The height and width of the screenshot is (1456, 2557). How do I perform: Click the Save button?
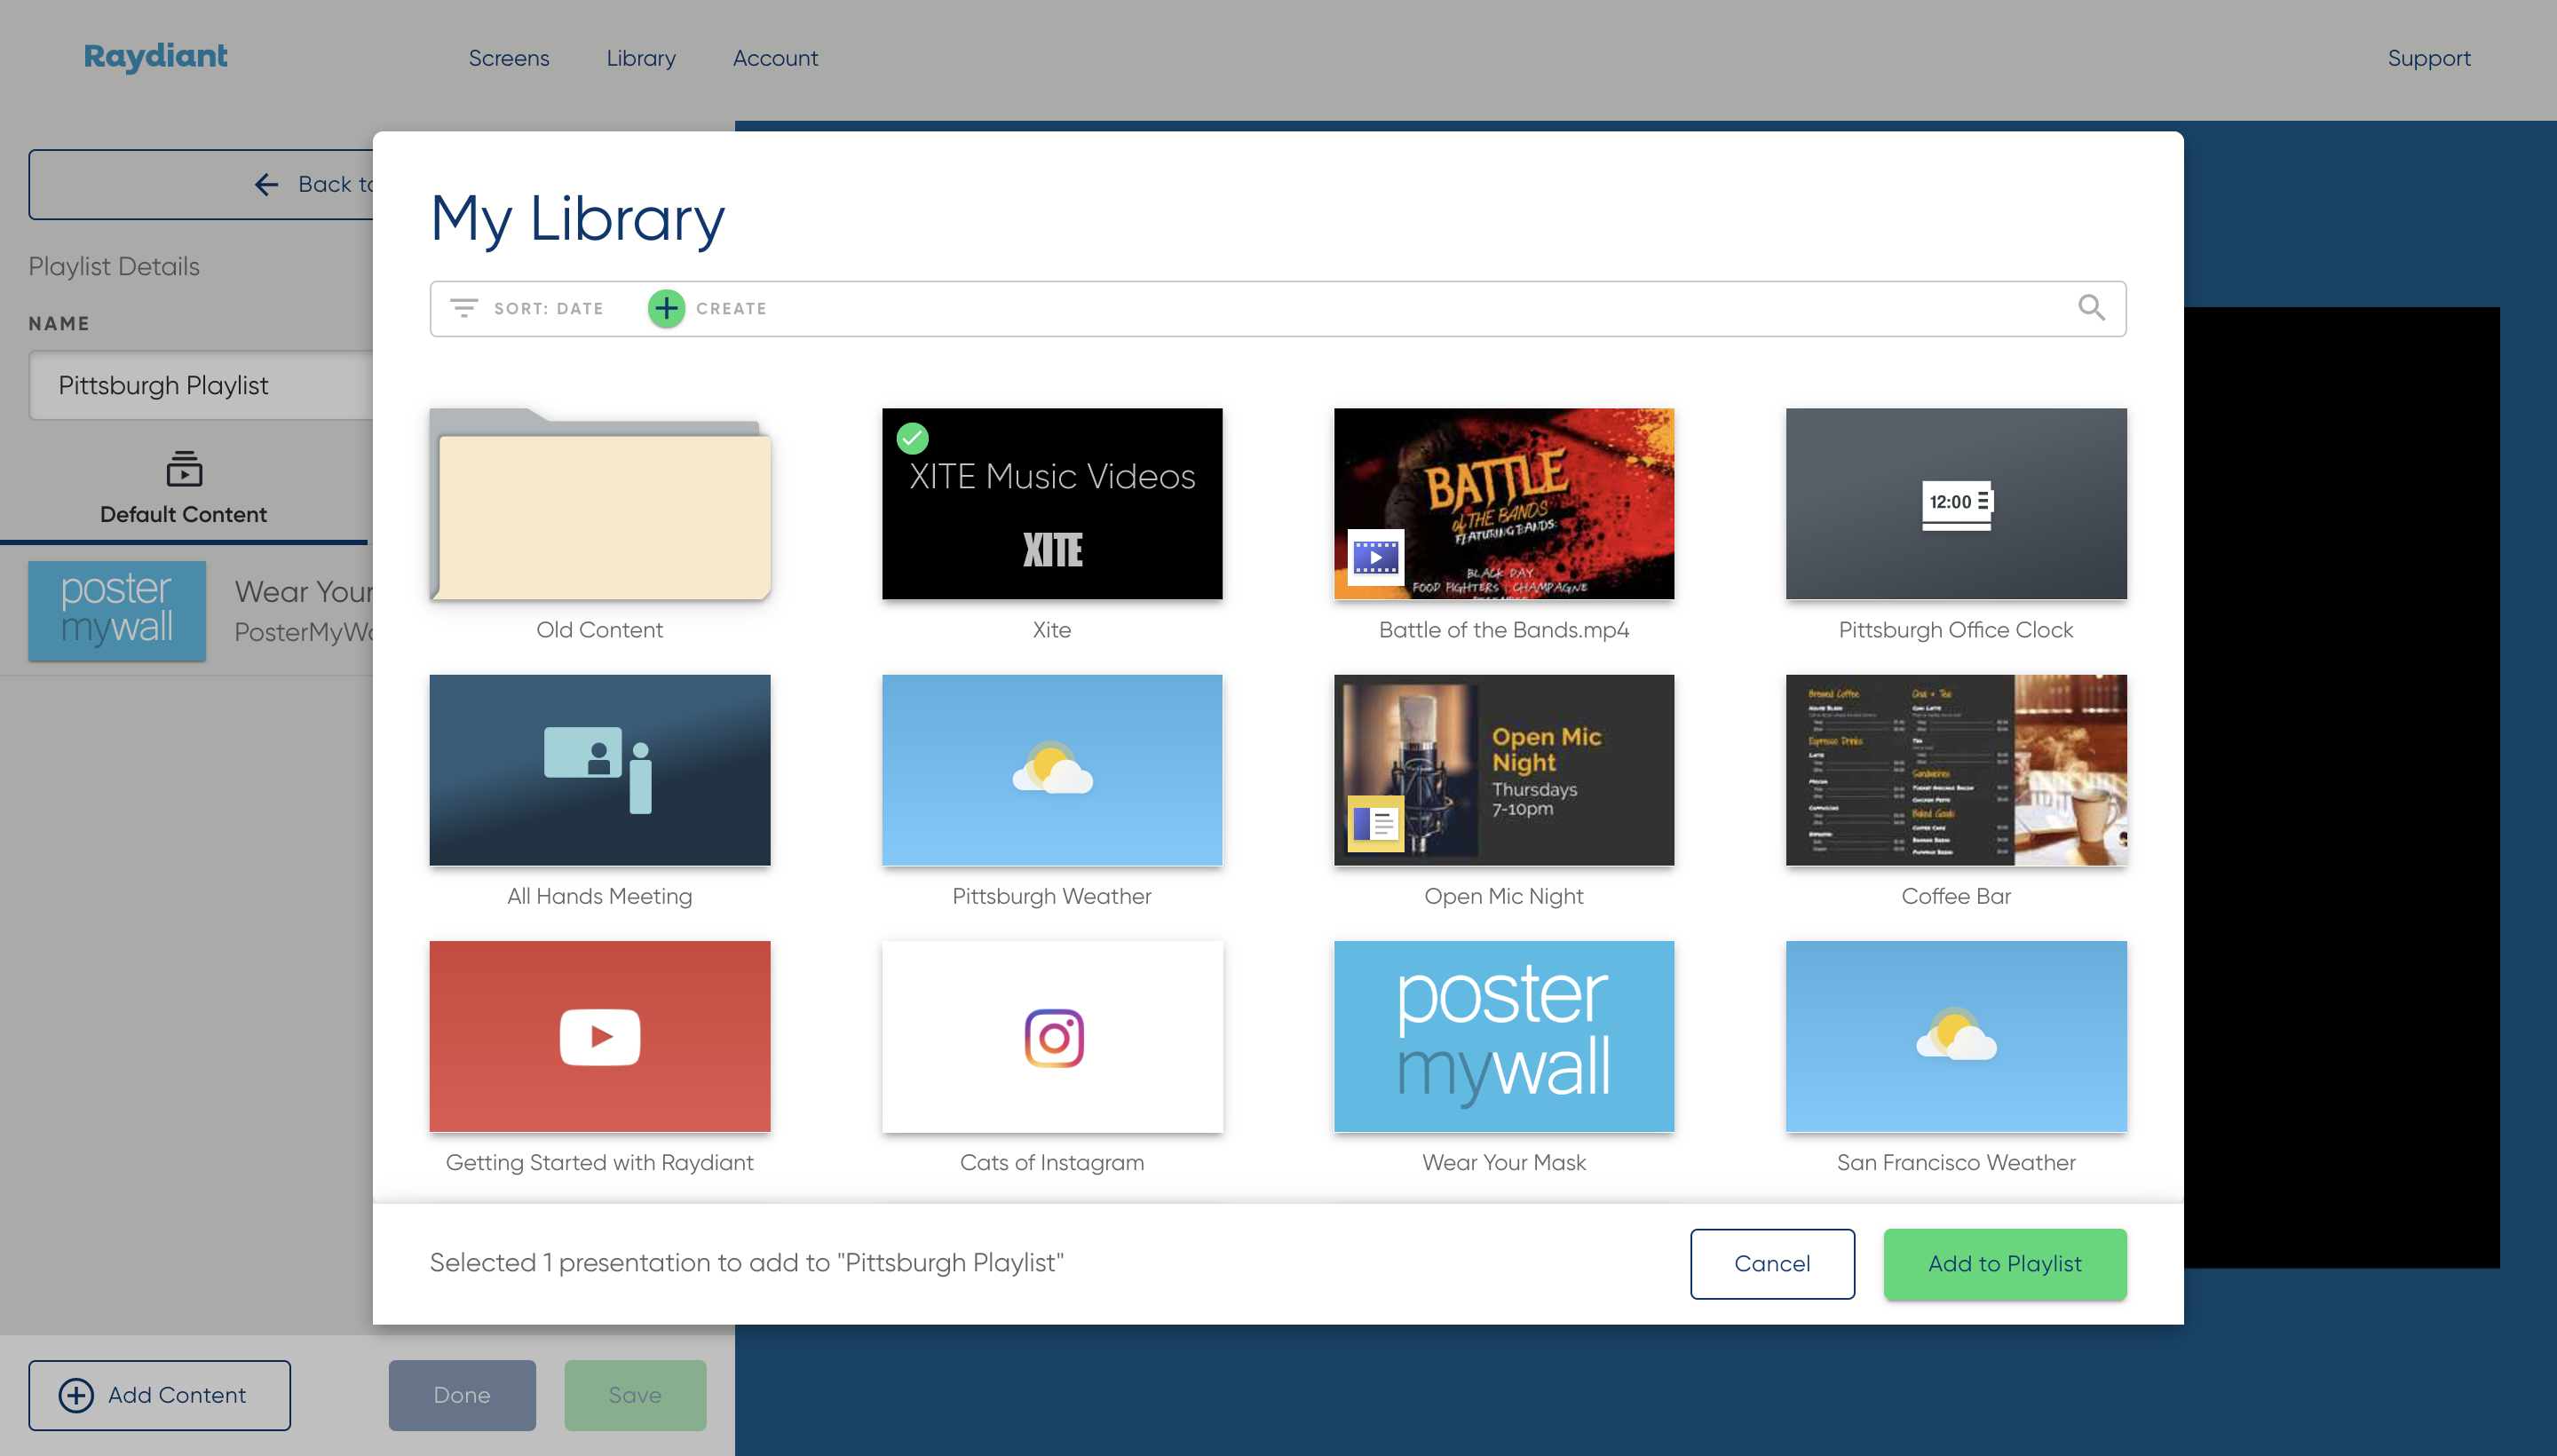pos(635,1395)
